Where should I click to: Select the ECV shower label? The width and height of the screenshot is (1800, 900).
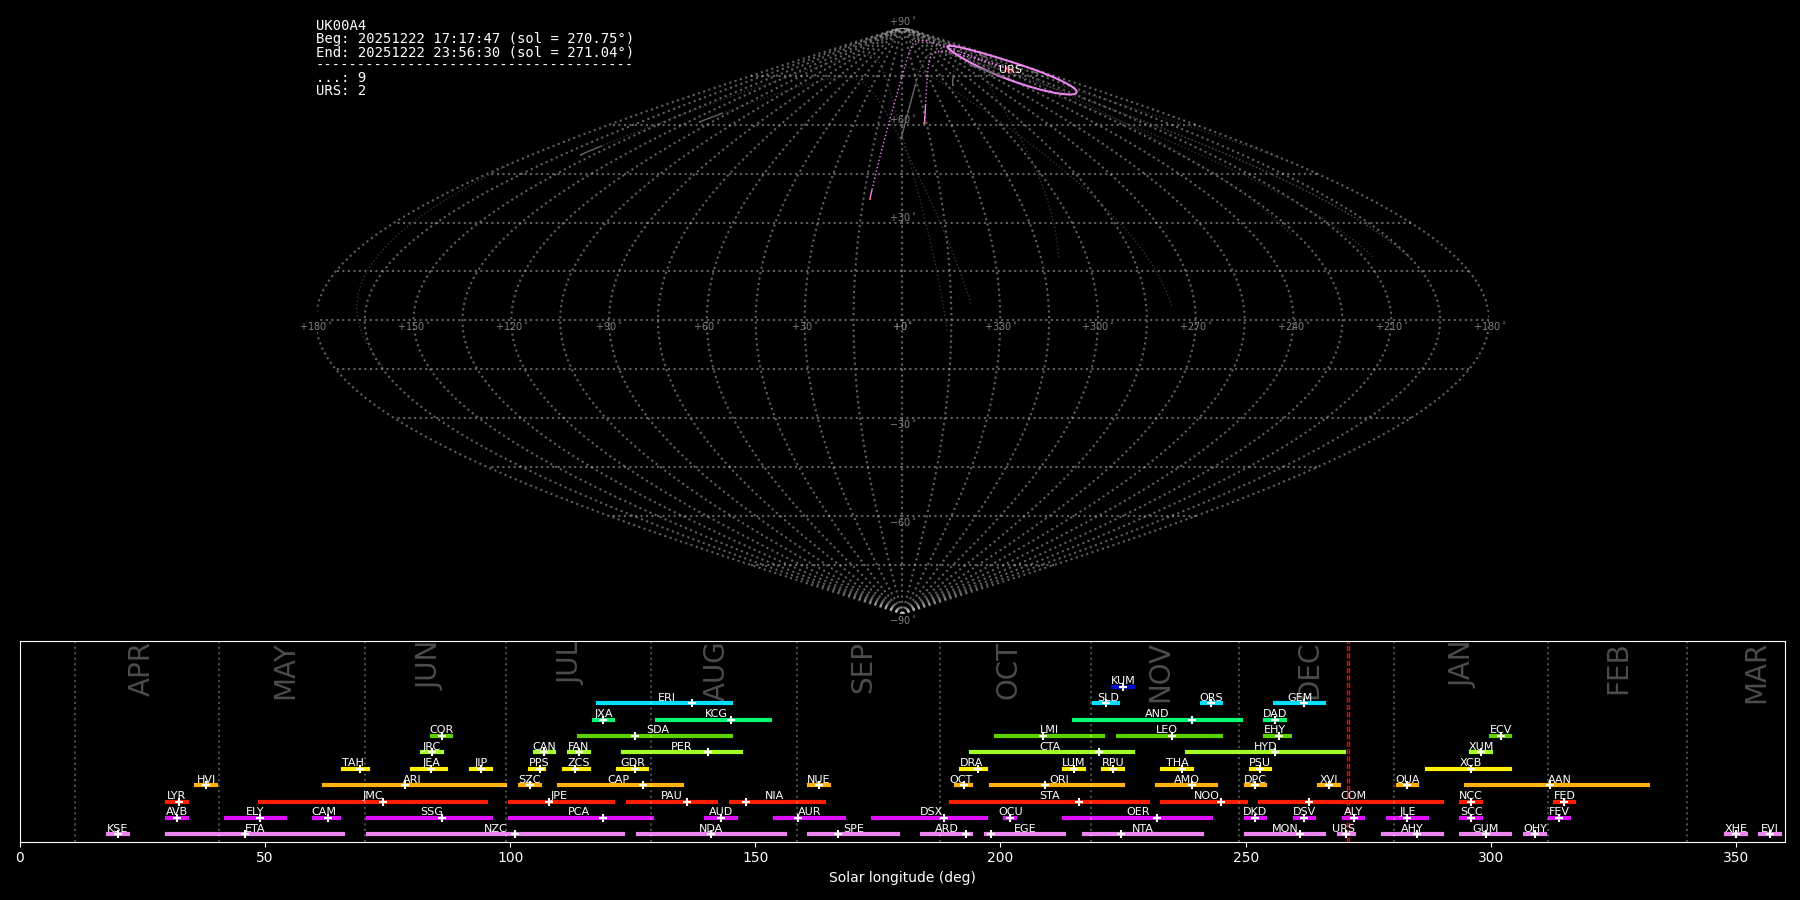tap(1500, 730)
